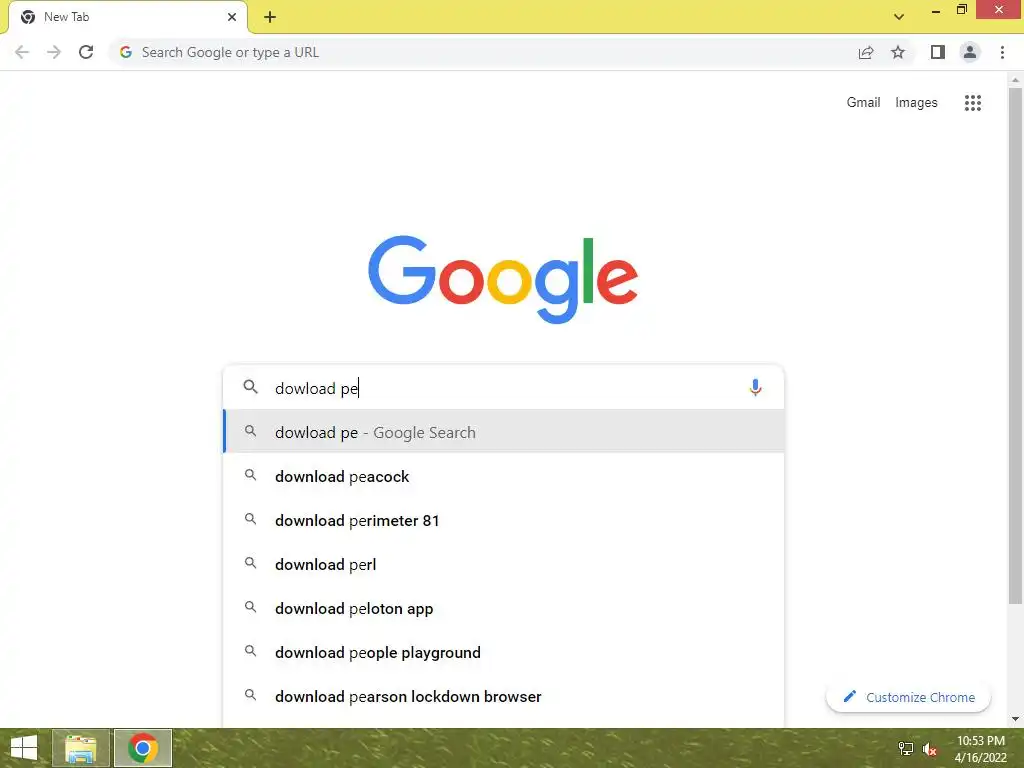Image resolution: width=1024 pixels, height=768 pixels.
Task: Click the scrollbar down arrow
Action: 1015,719
